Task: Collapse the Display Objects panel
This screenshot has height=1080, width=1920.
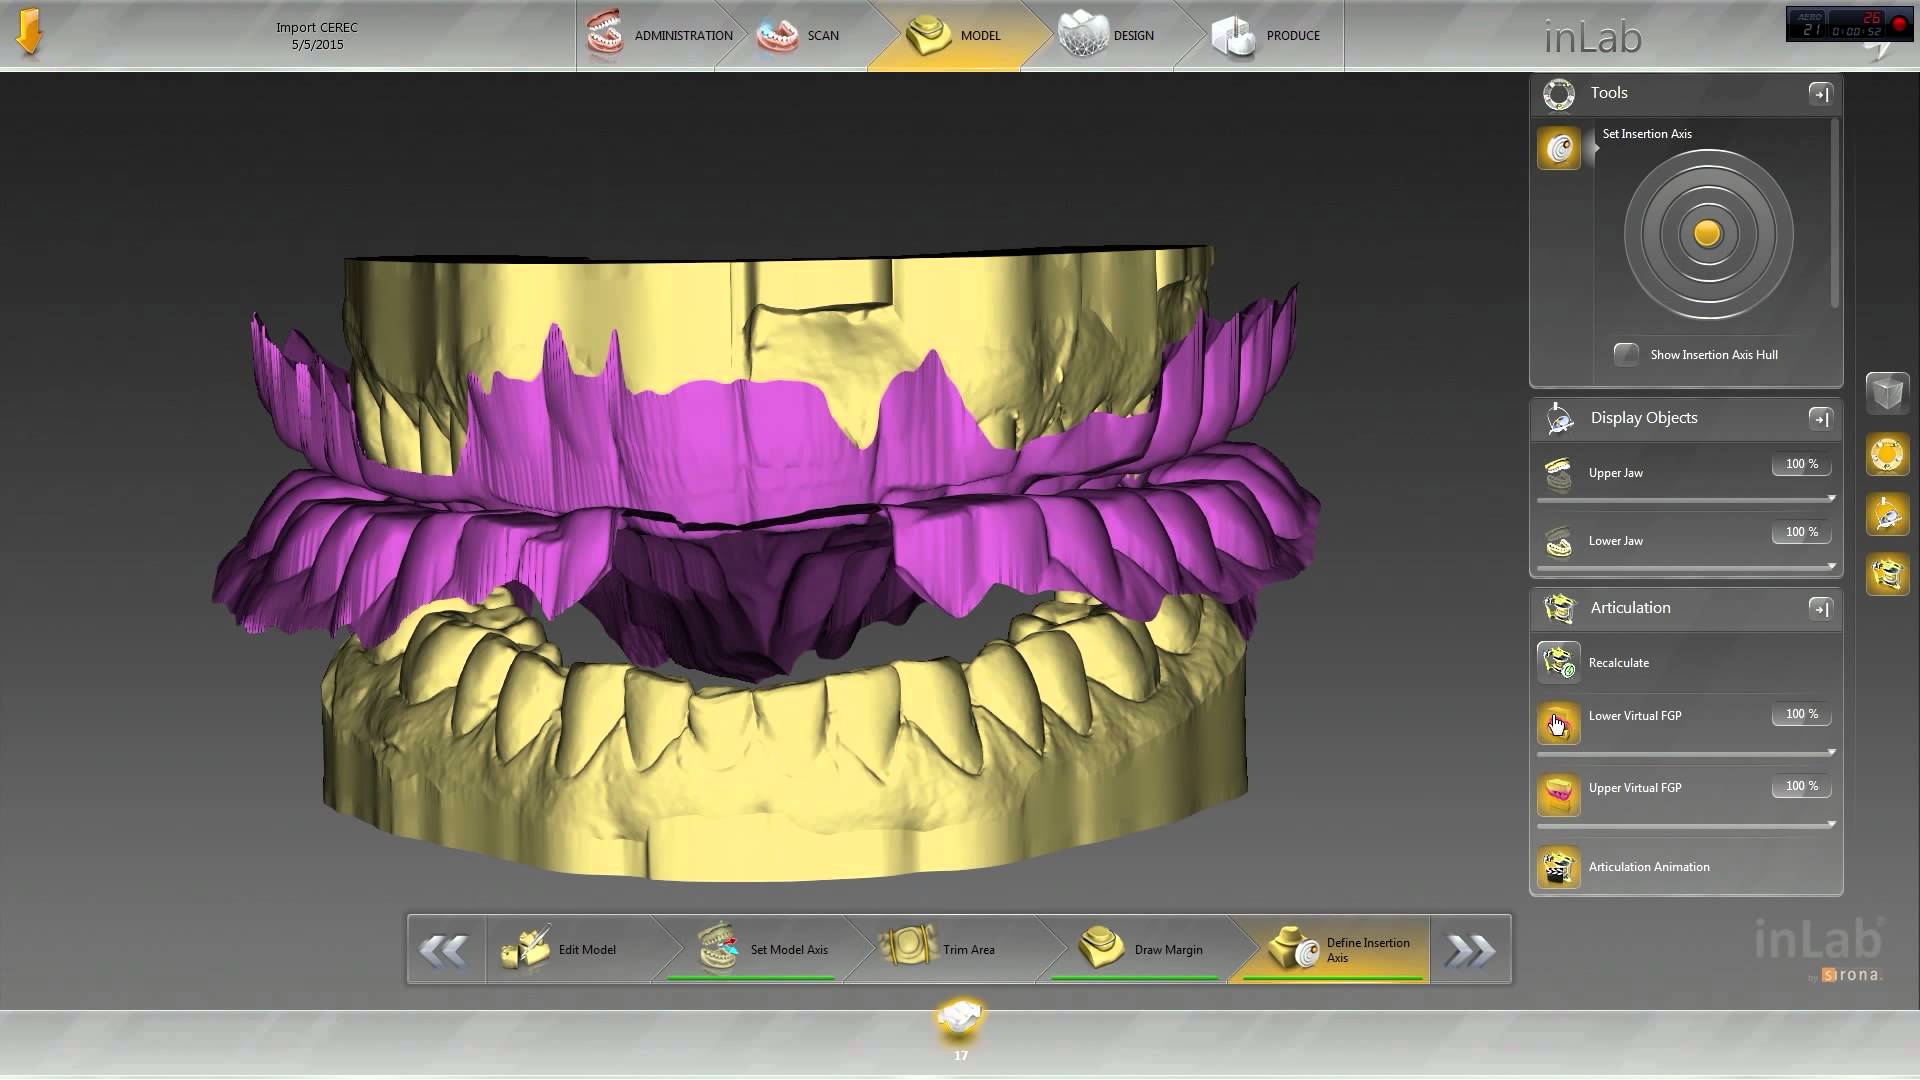Action: (1819, 418)
